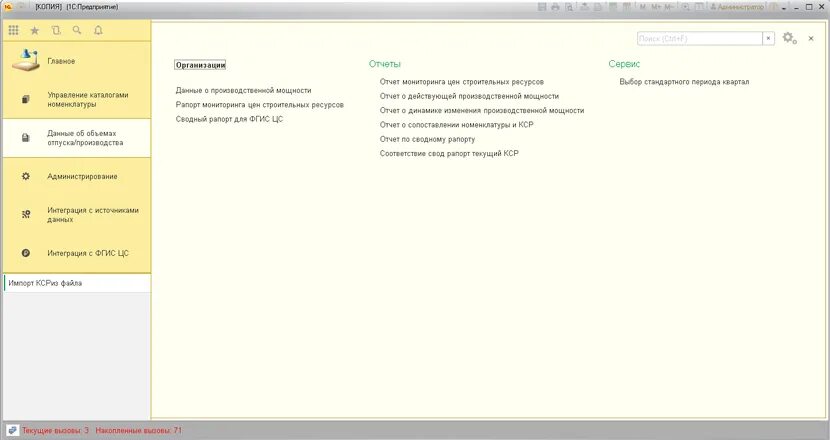Screen dimensions: 830x440
Task: Open Данные о производственной мощности
Action: pos(243,91)
